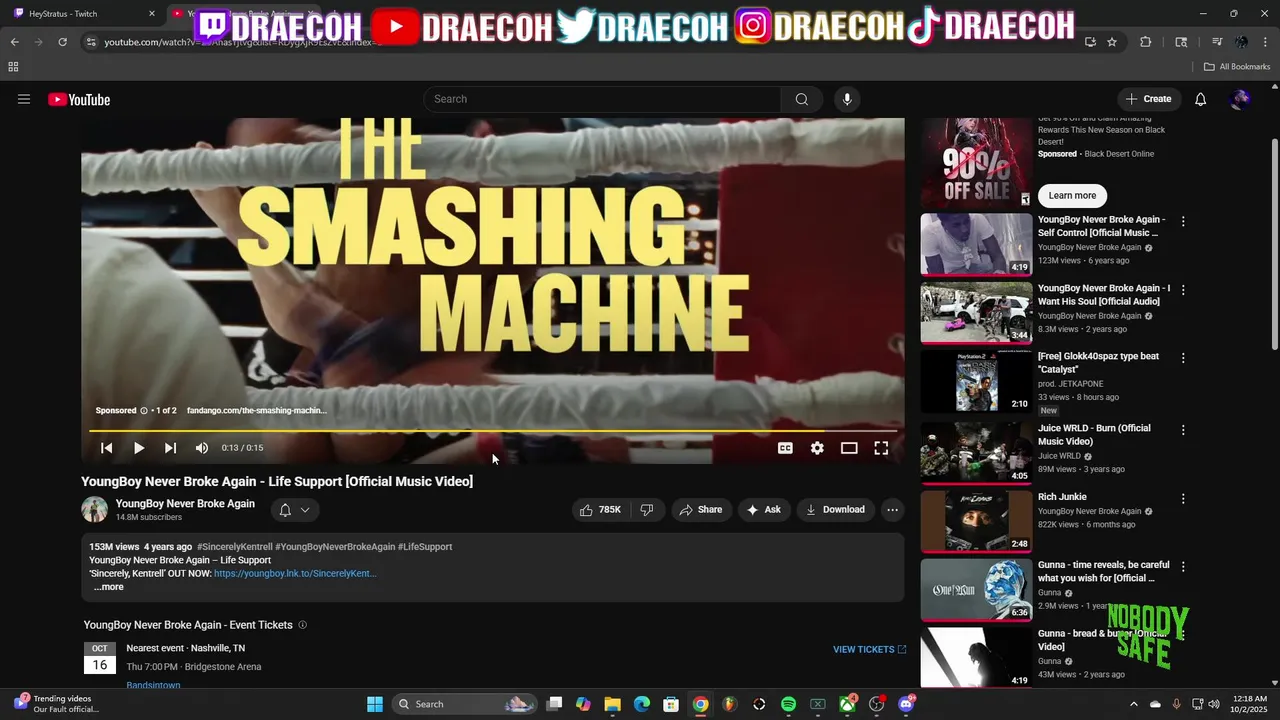The height and width of the screenshot is (720, 1280).
Task: Open Juice WRLD - Burn video thumbnail
Action: click(x=976, y=452)
